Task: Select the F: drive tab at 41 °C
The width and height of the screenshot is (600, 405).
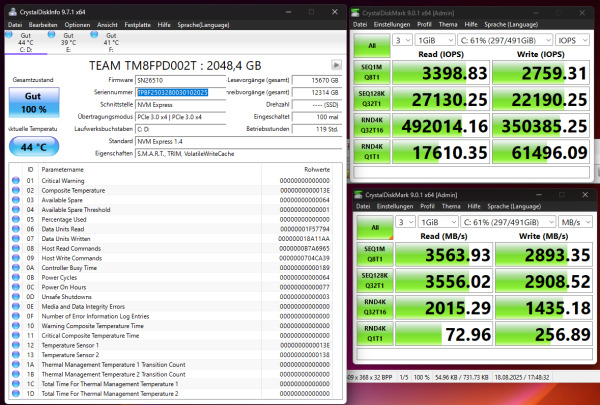Action: 111,42
